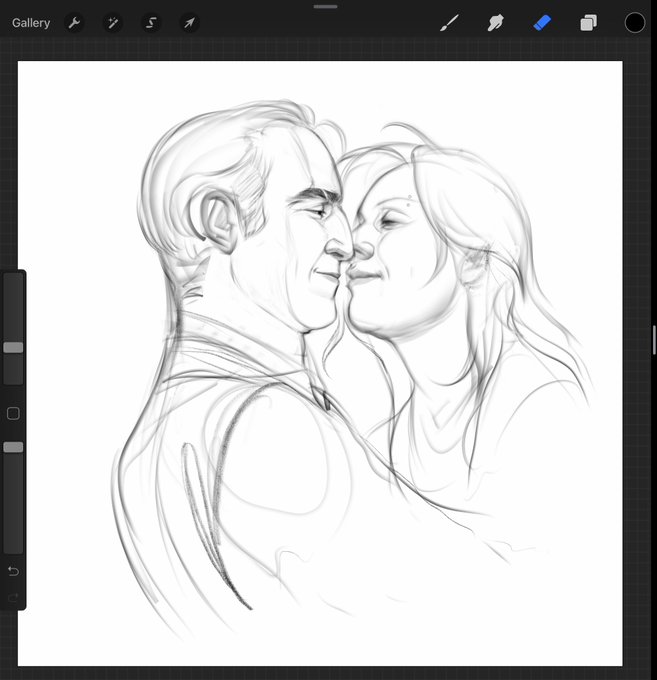Undo the last stroke

[13, 571]
